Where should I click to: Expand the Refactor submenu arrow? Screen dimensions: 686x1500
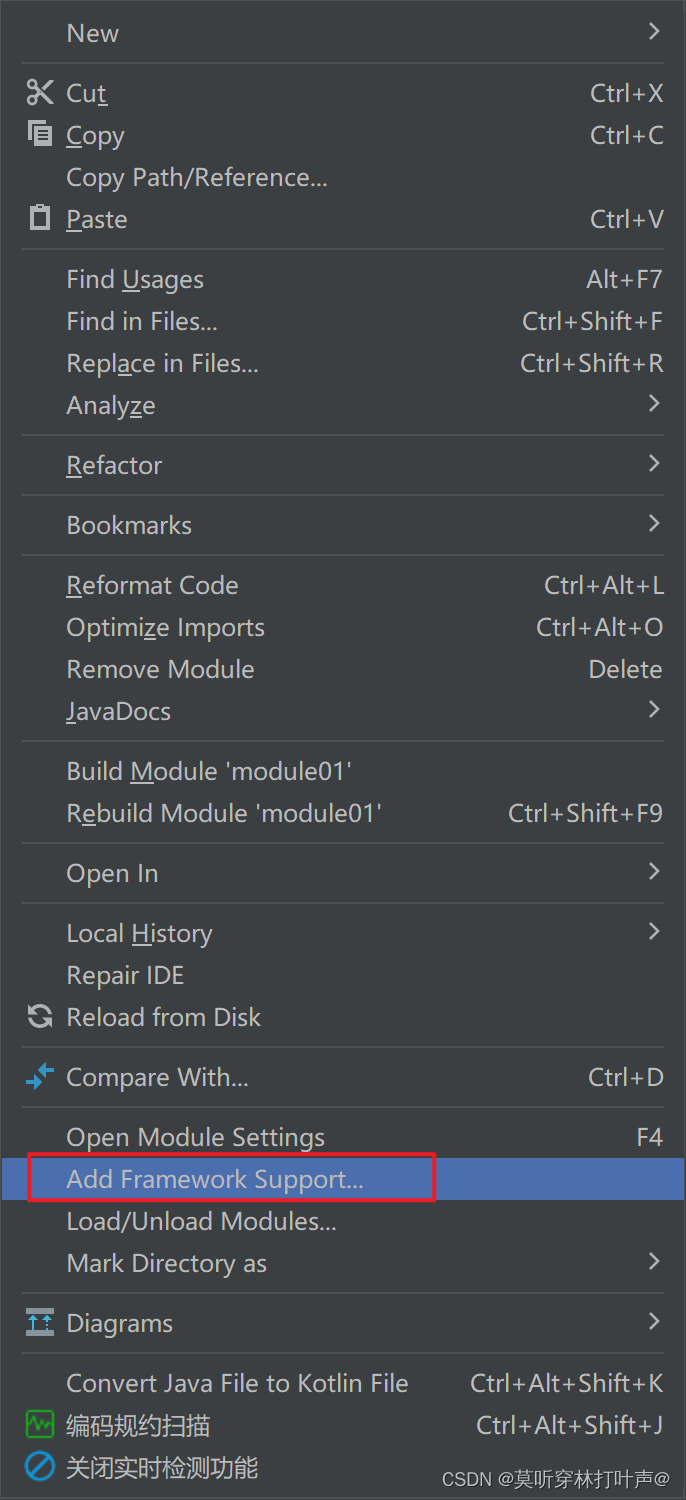point(654,464)
